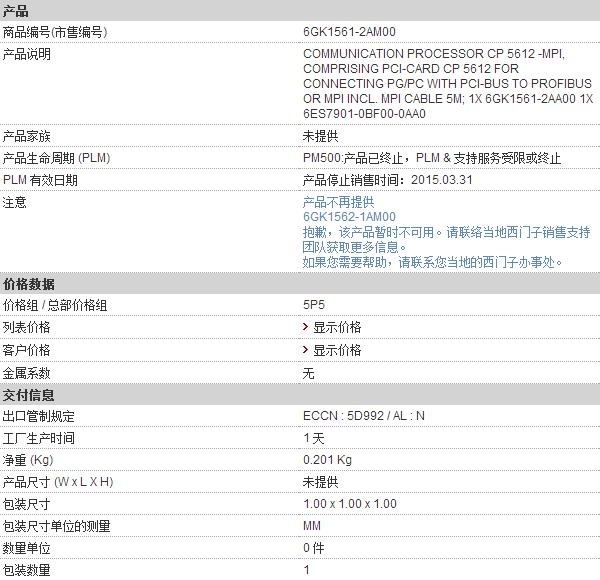Click the price group value 5P5
The width and height of the screenshot is (600, 580).
click(314, 305)
